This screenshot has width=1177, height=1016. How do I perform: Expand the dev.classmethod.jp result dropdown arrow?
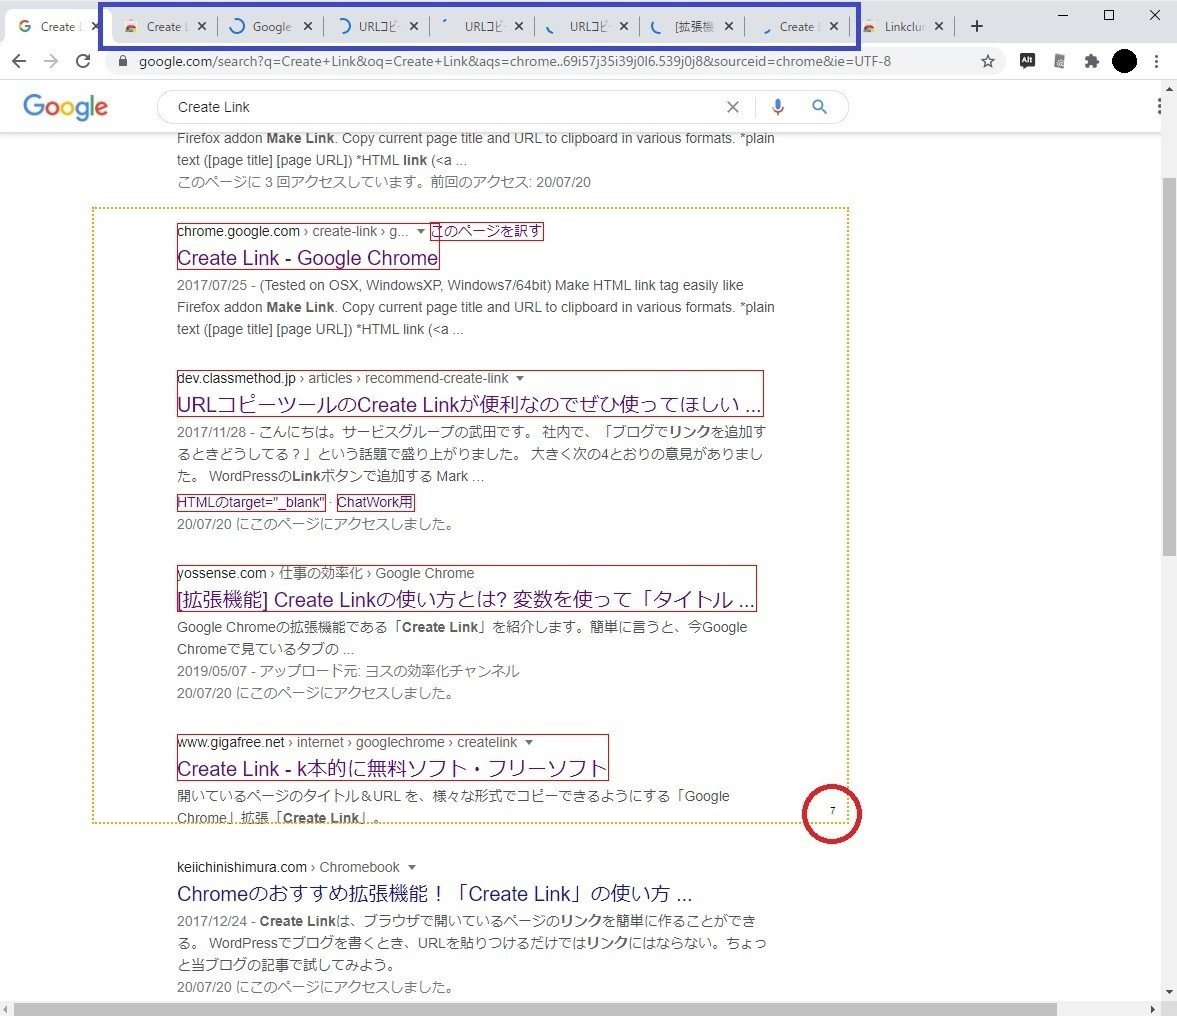pos(520,378)
